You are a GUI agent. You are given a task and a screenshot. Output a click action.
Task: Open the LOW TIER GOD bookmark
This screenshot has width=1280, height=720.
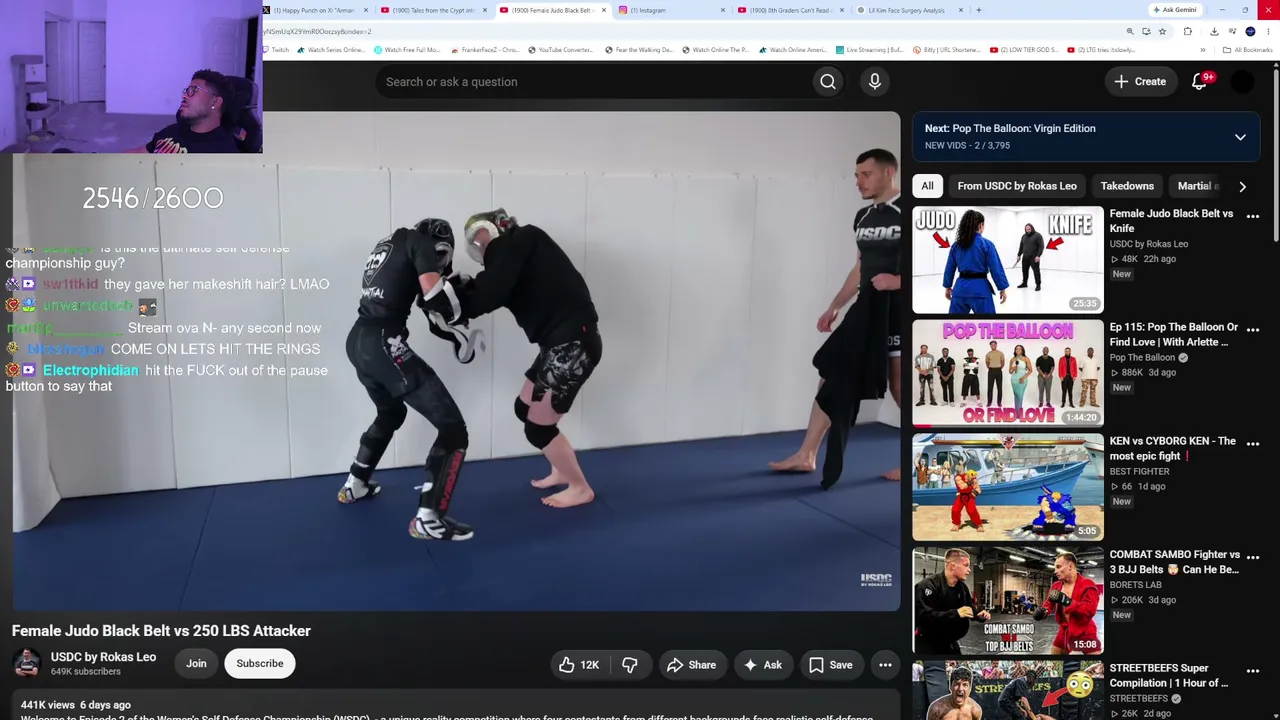point(1026,50)
